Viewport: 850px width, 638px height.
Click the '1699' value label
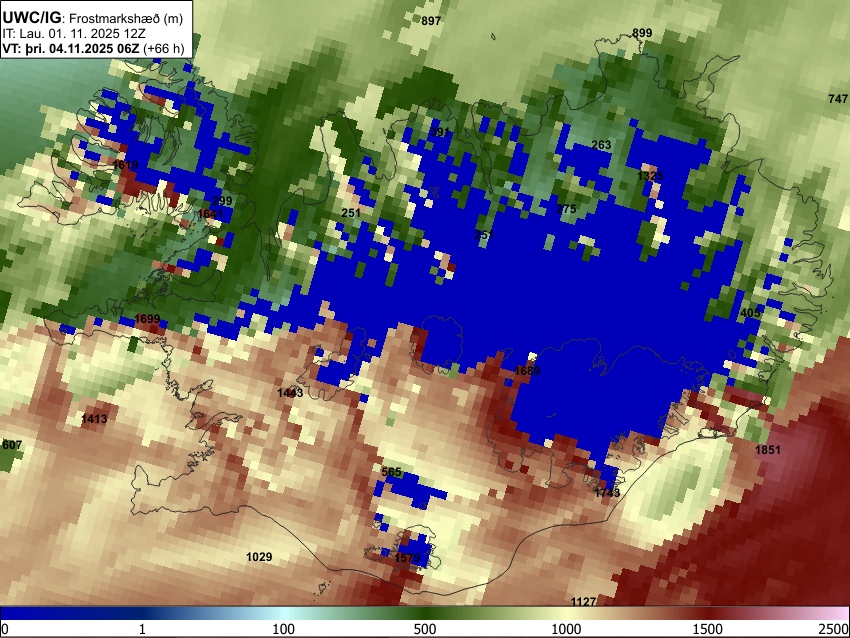click(x=147, y=319)
